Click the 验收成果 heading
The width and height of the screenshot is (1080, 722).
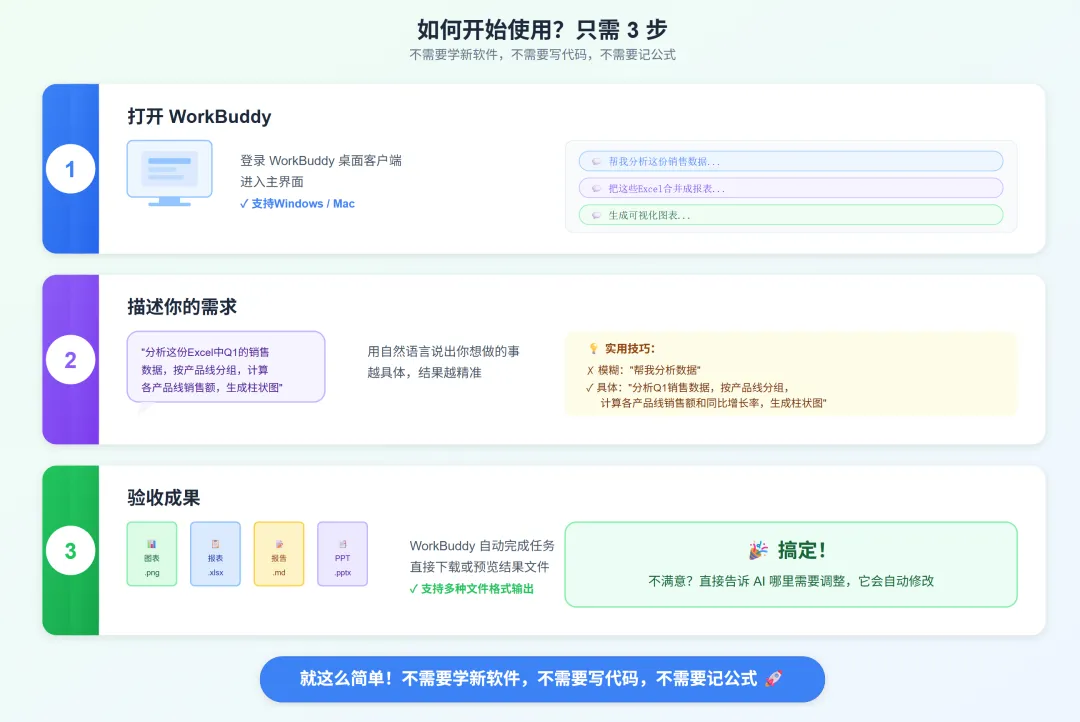(x=164, y=497)
